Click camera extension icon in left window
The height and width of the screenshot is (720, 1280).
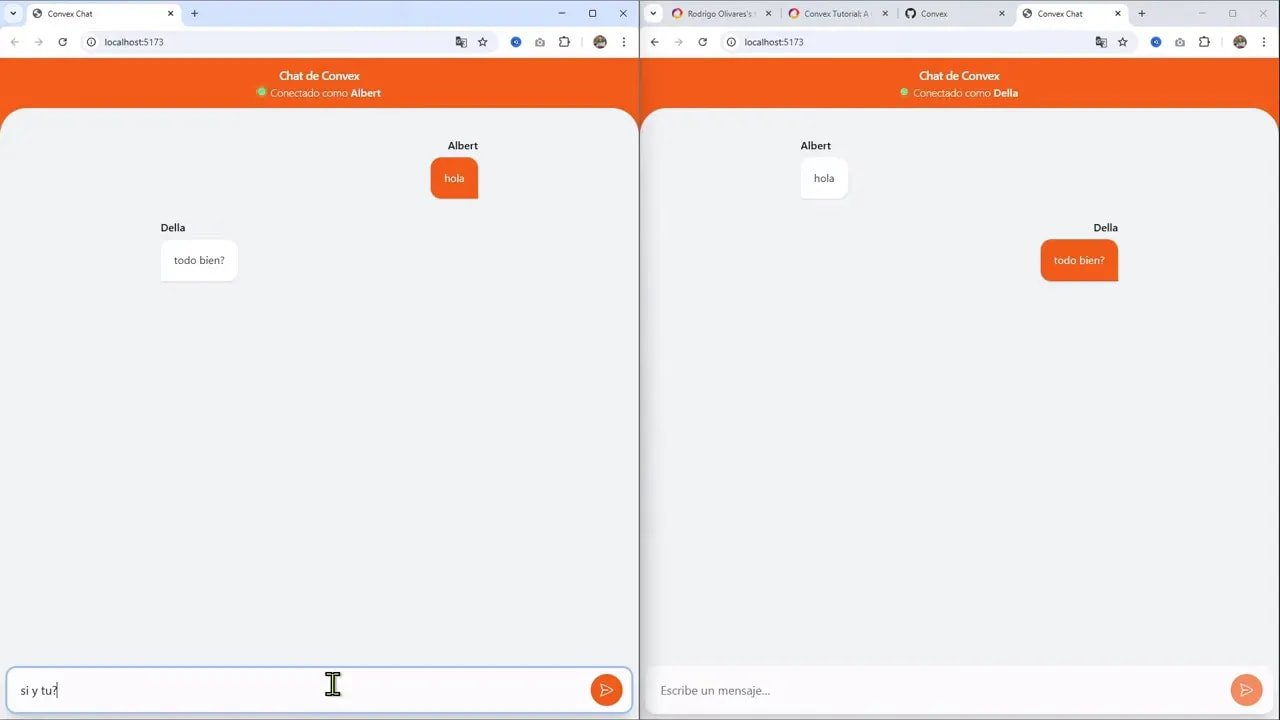coord(540,42)
